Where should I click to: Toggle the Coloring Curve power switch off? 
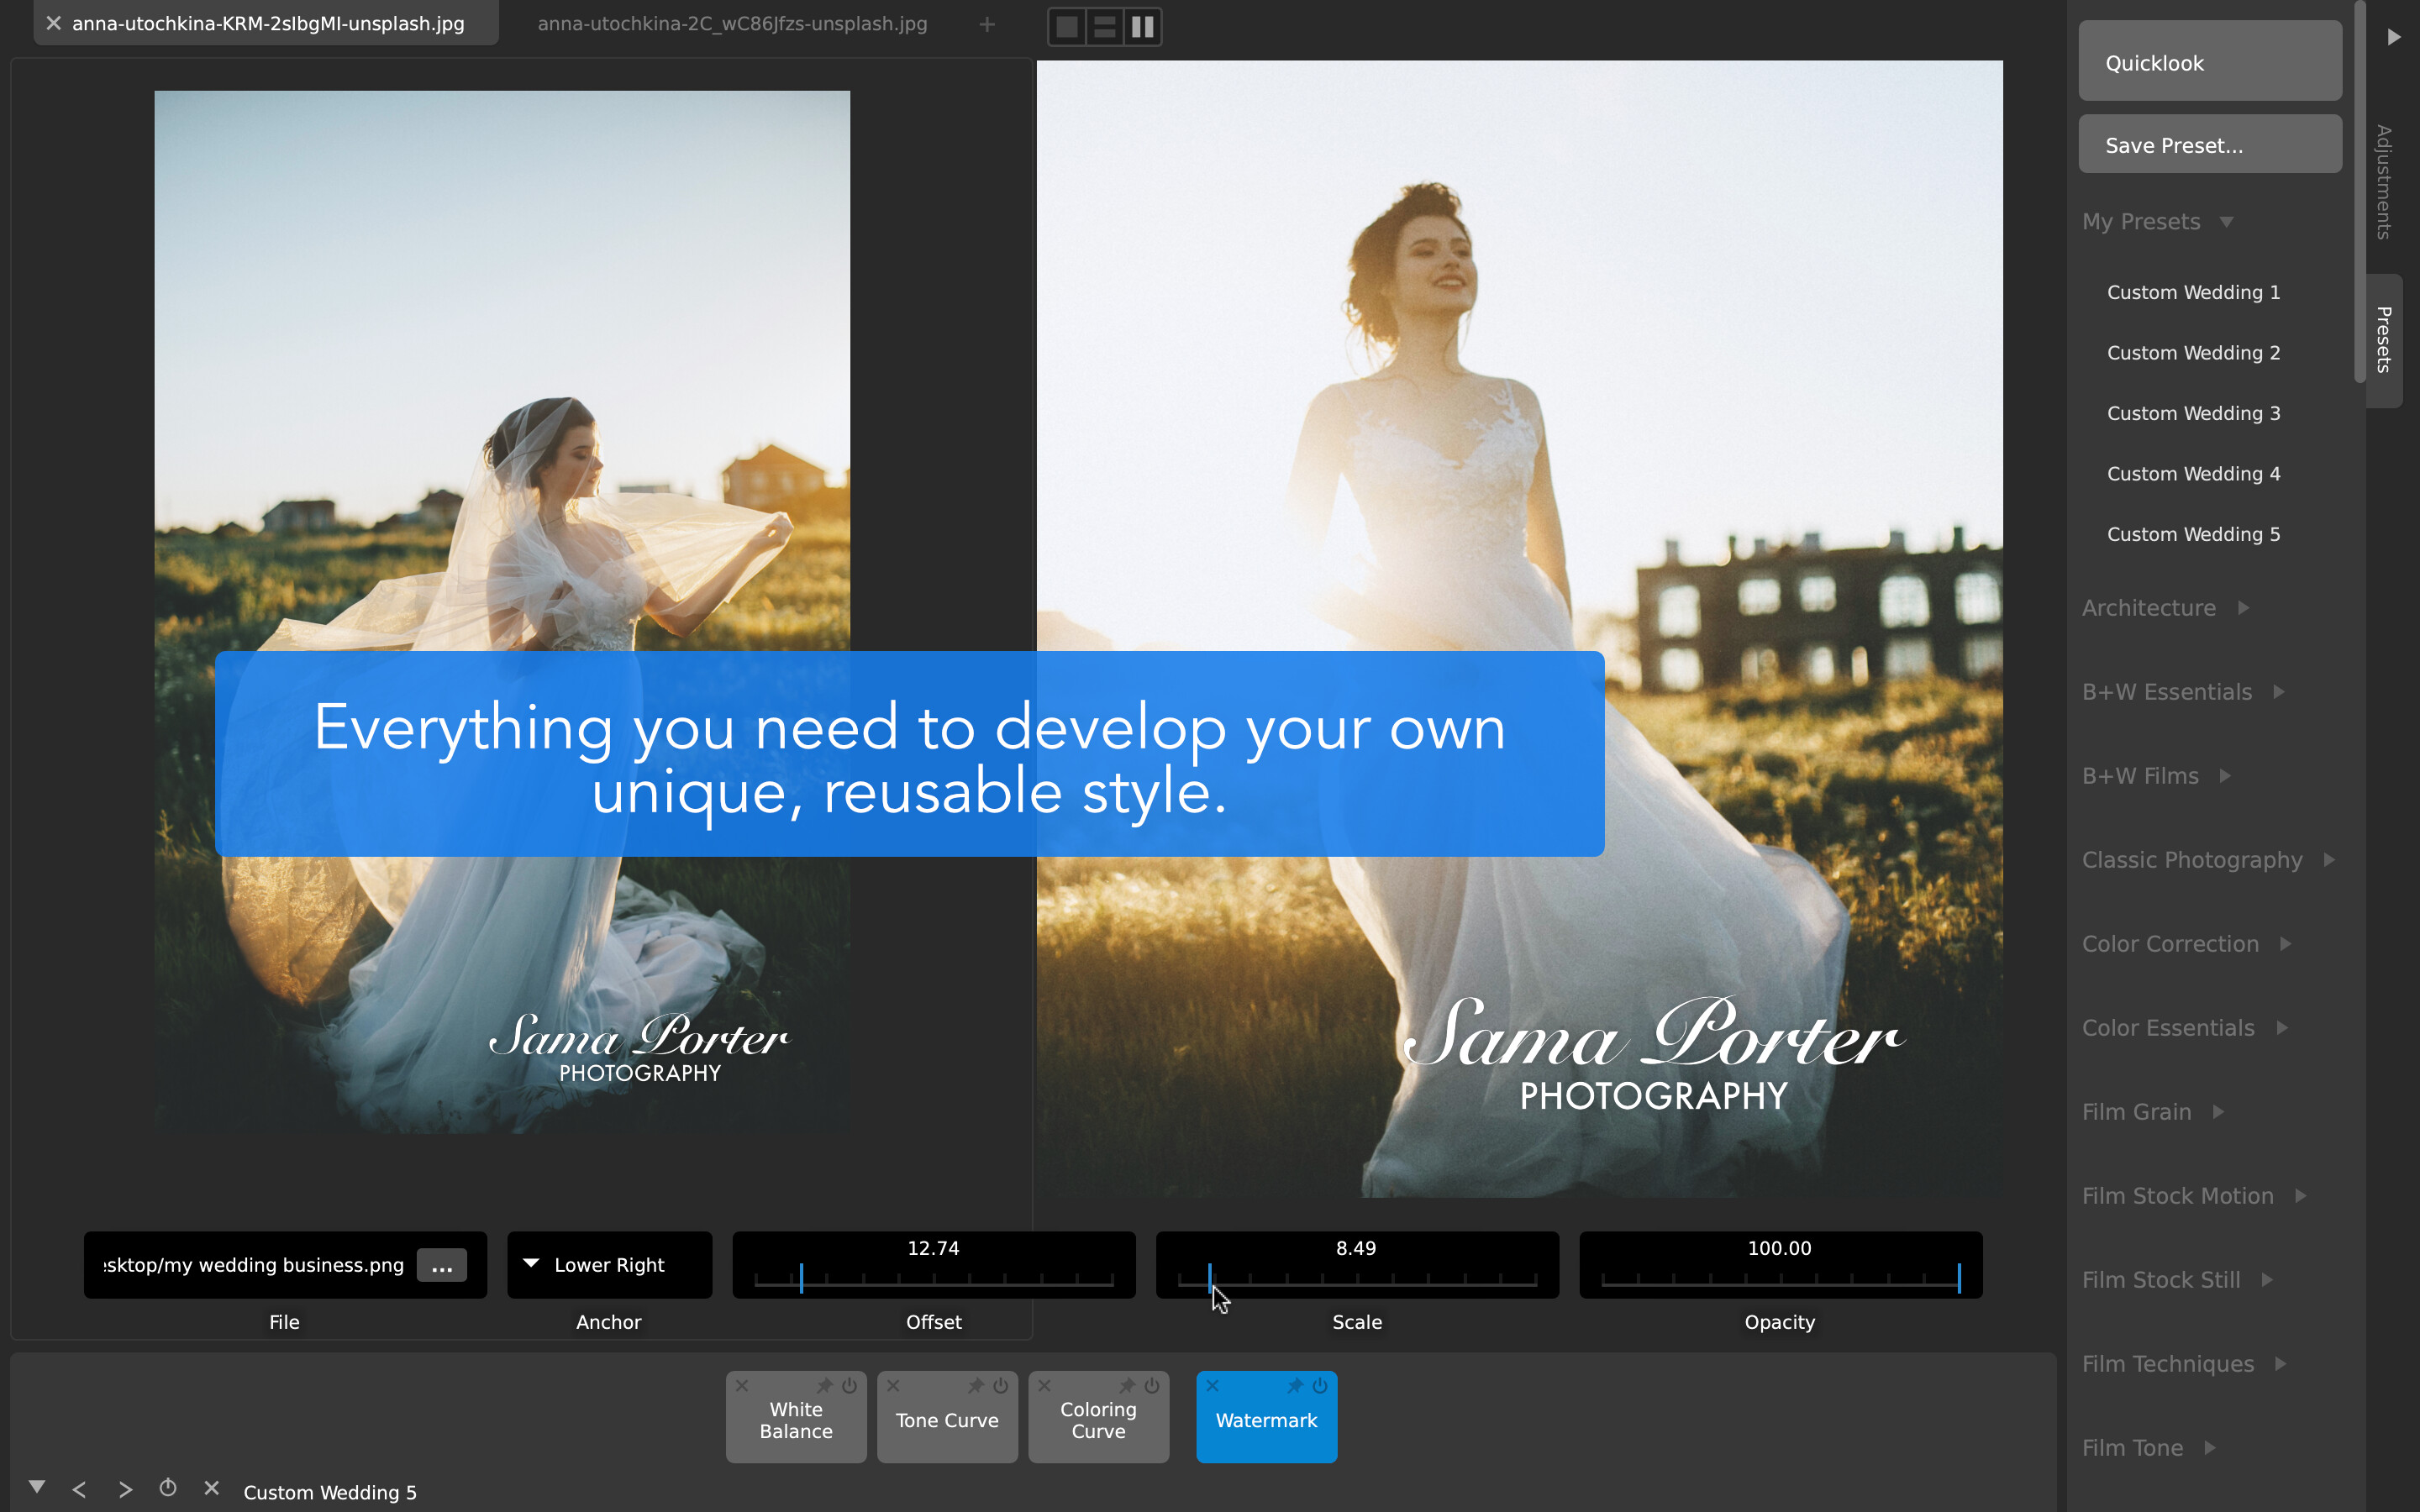(1151, 1386)
